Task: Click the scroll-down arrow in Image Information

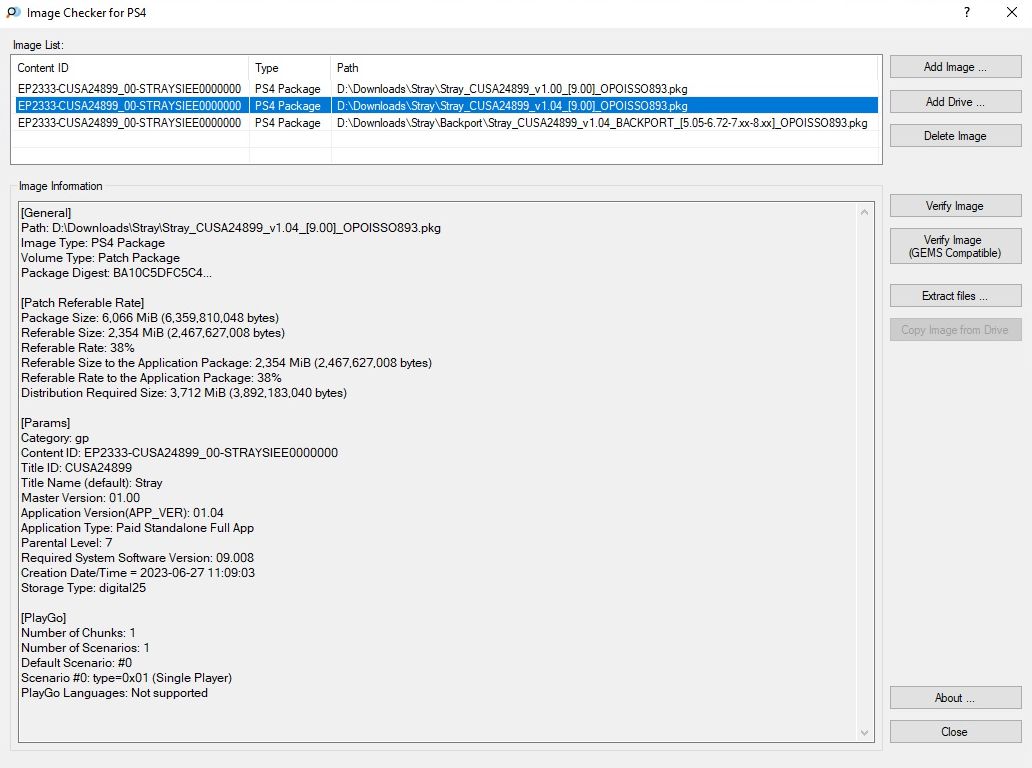Action: click(x=864, y=733)
